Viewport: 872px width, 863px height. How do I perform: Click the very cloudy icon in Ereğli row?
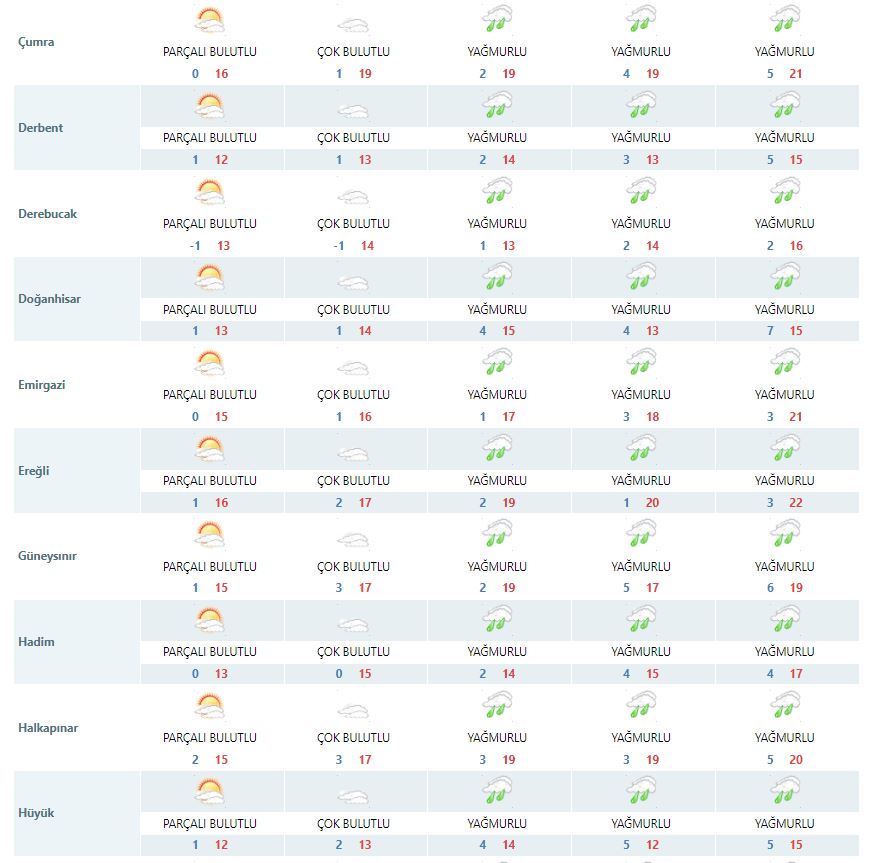(354, 450)
